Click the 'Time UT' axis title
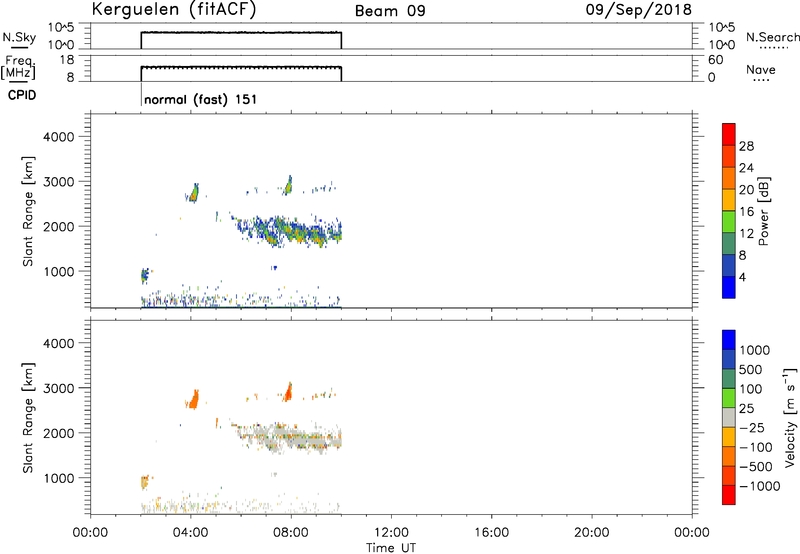Viewport: 800px width, 554px height. tap(391, 548)
